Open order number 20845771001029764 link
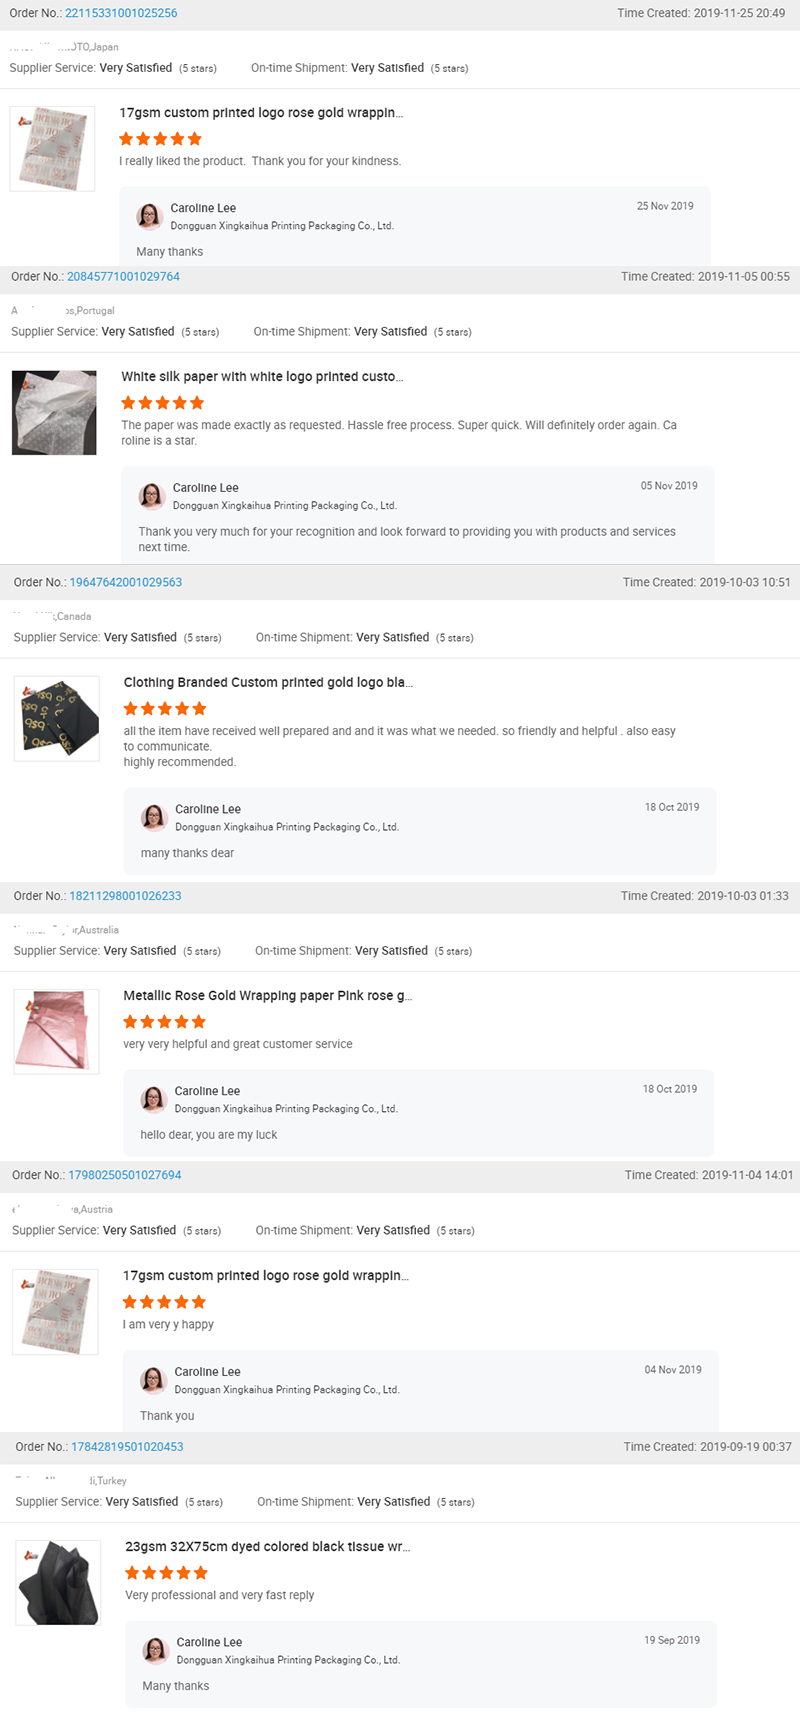The width and height of the screenshot is (800, 1720). 123,277
